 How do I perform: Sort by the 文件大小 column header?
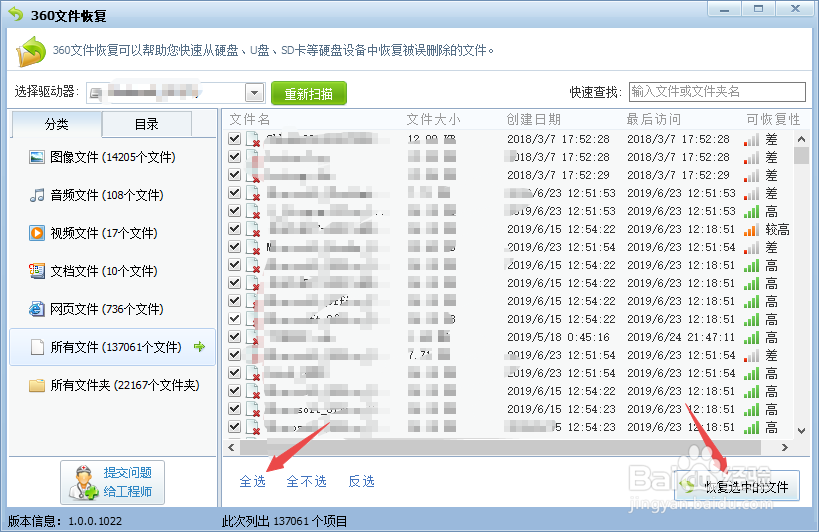(x=433, y=120)
